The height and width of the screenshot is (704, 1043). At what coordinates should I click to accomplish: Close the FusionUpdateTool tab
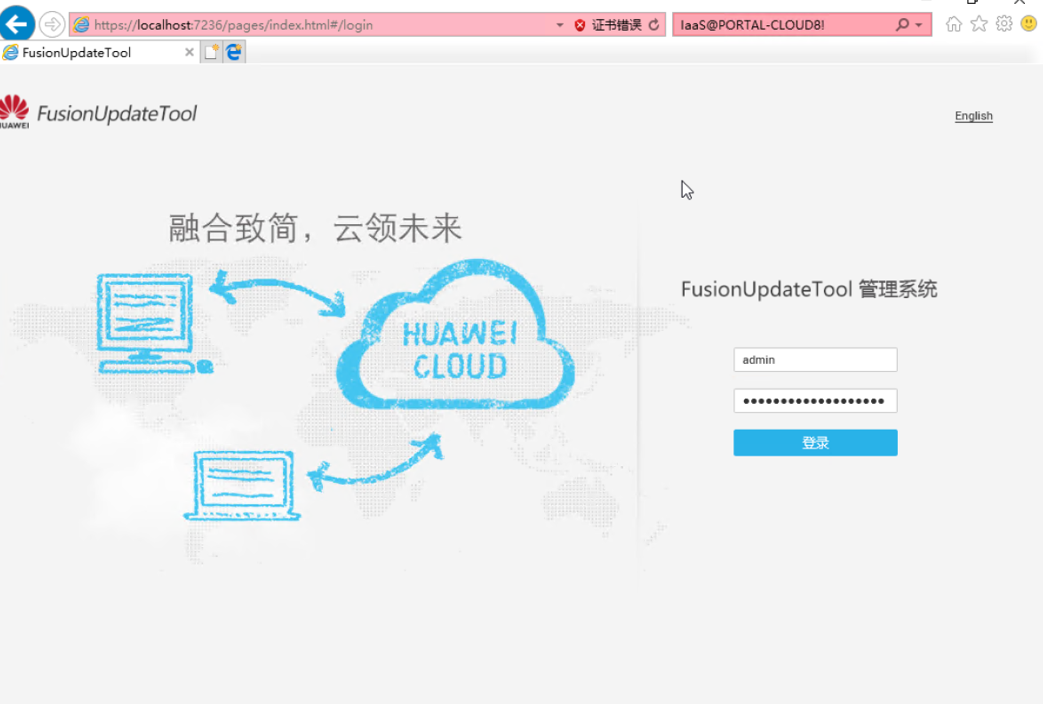(190, 52)
